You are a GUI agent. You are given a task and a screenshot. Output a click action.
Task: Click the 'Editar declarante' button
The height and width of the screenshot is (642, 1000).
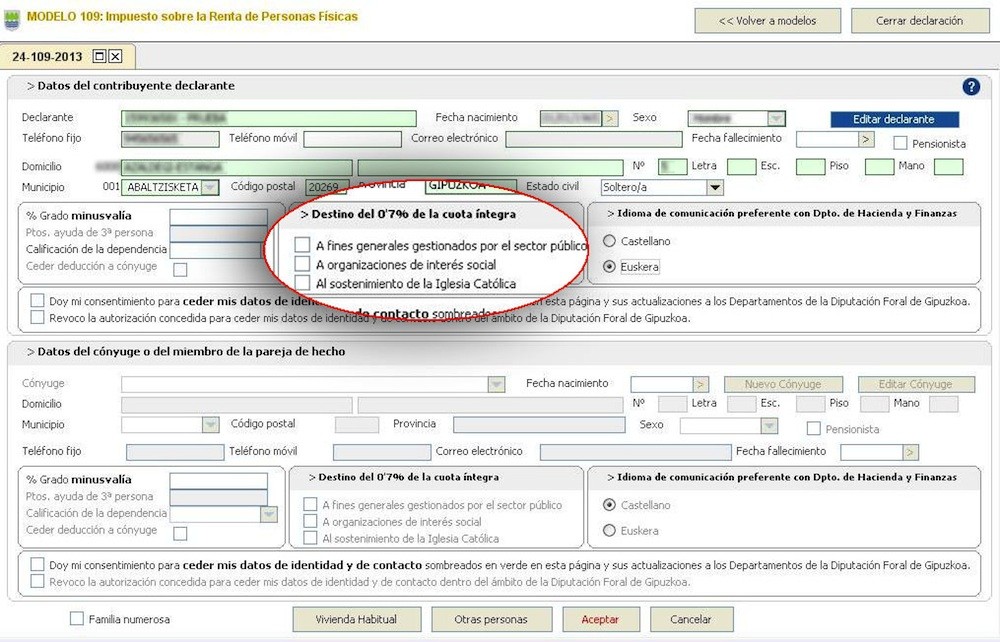[x=894, y=119]
